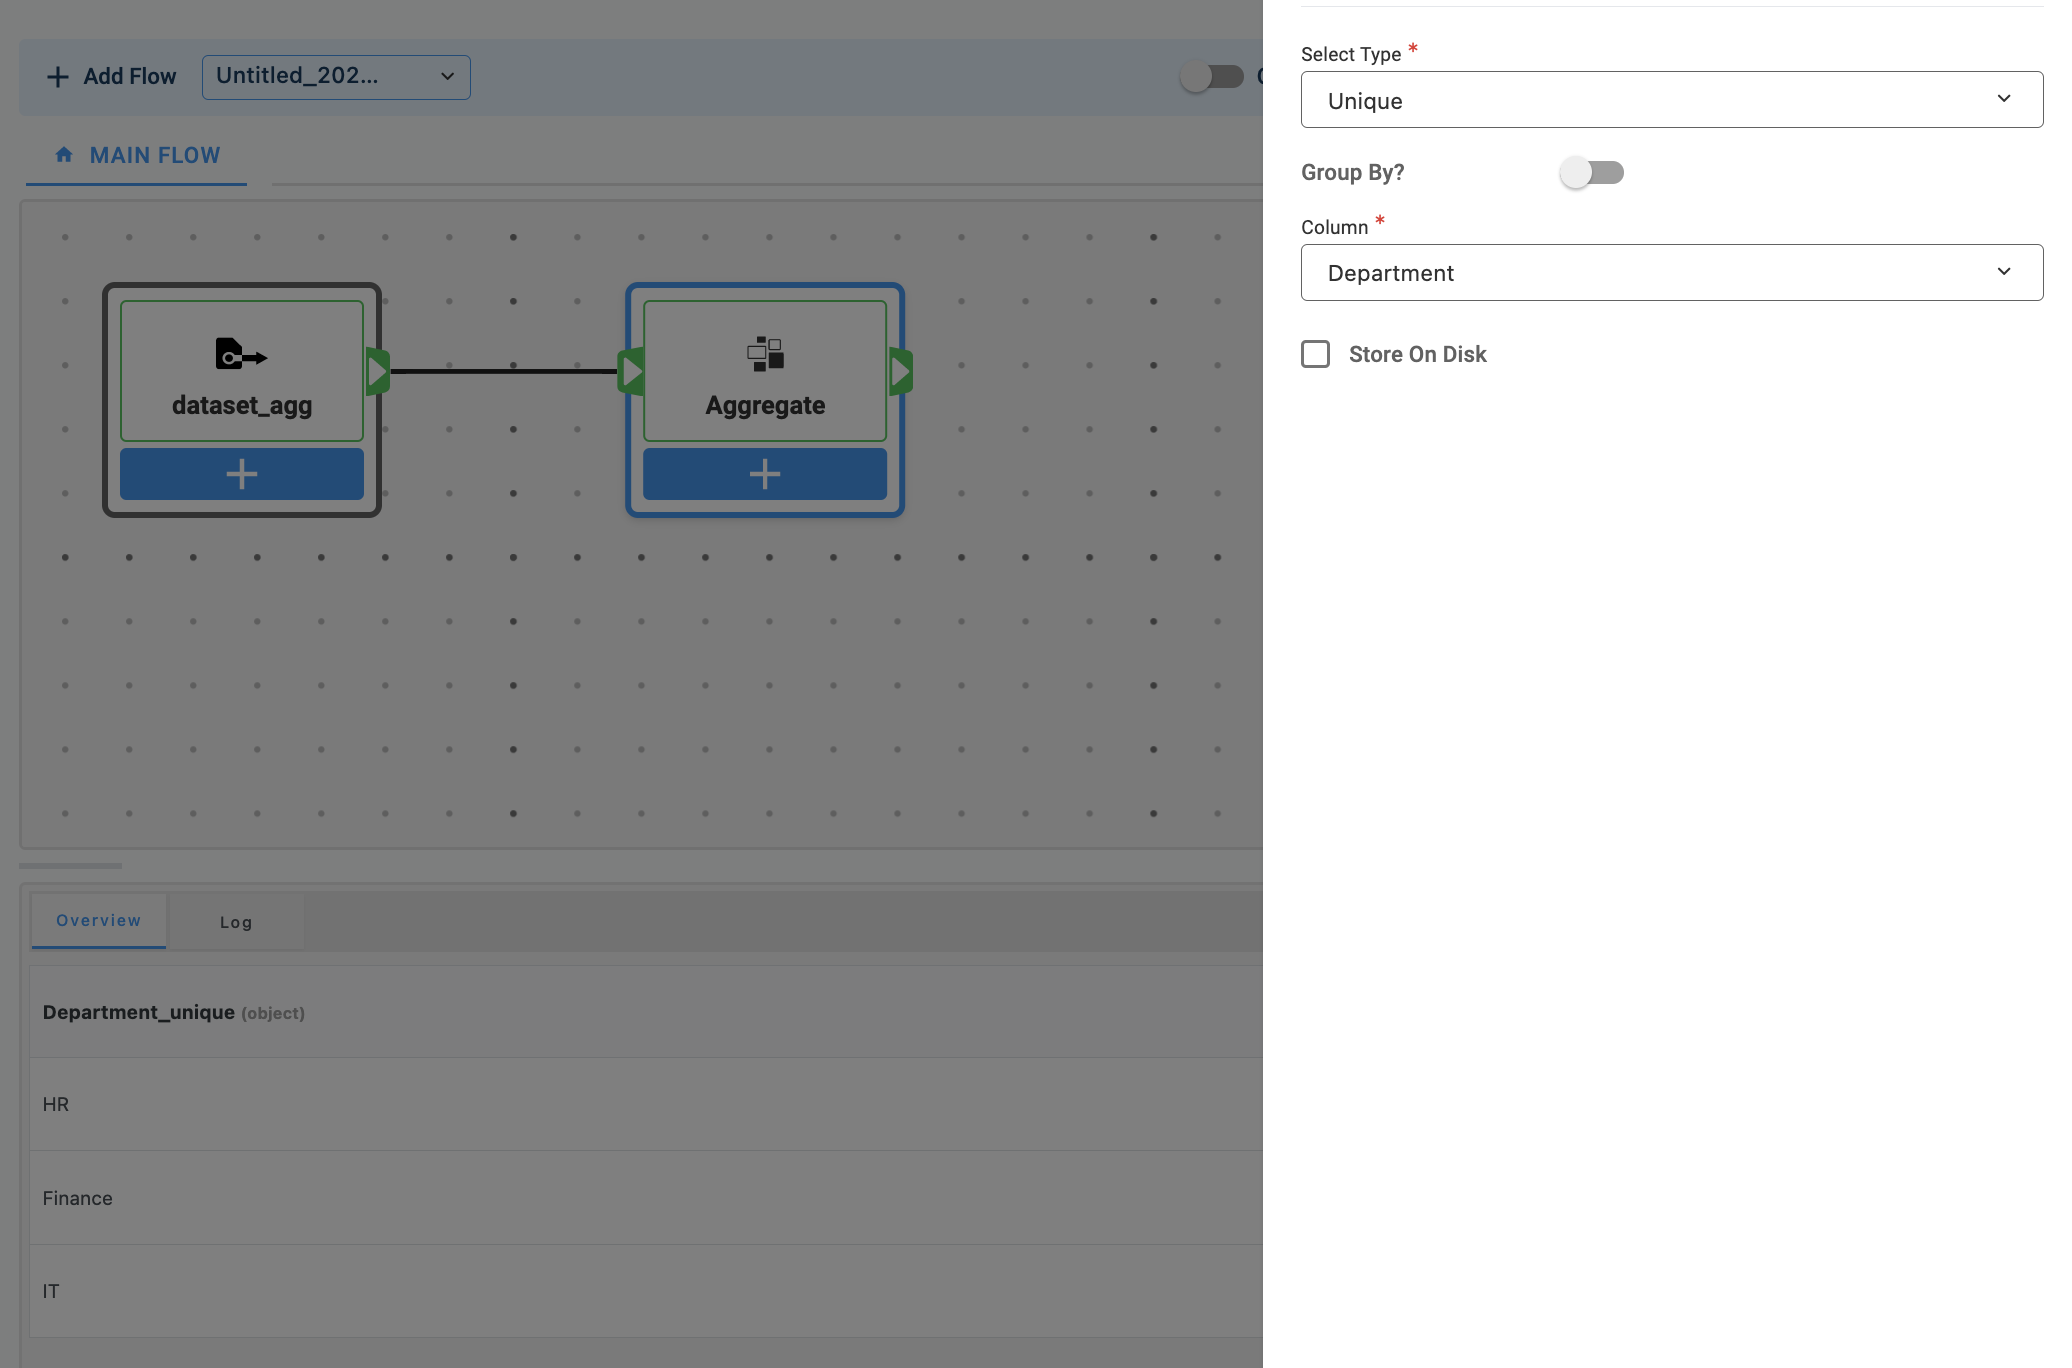Click Aggregate node output port arrow

tap(900, 372)
